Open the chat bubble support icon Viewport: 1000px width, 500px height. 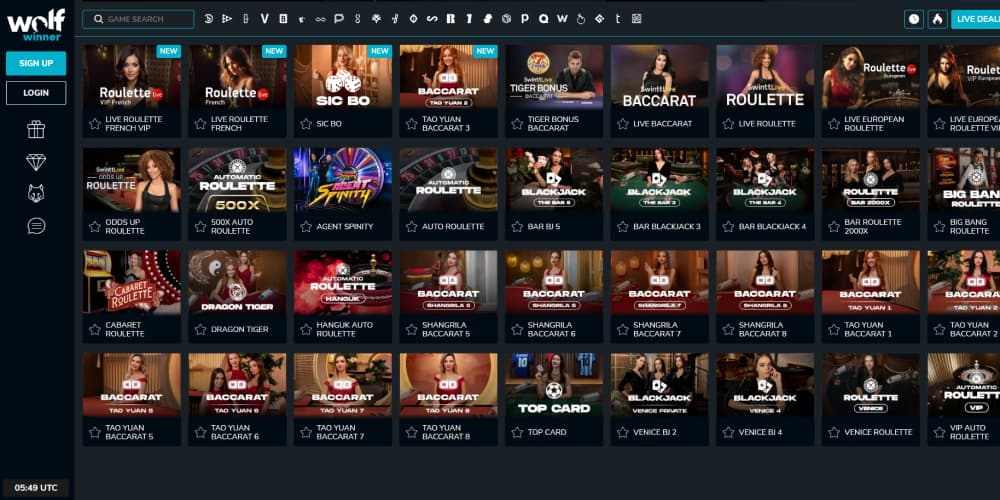click(x=36, y=226)
